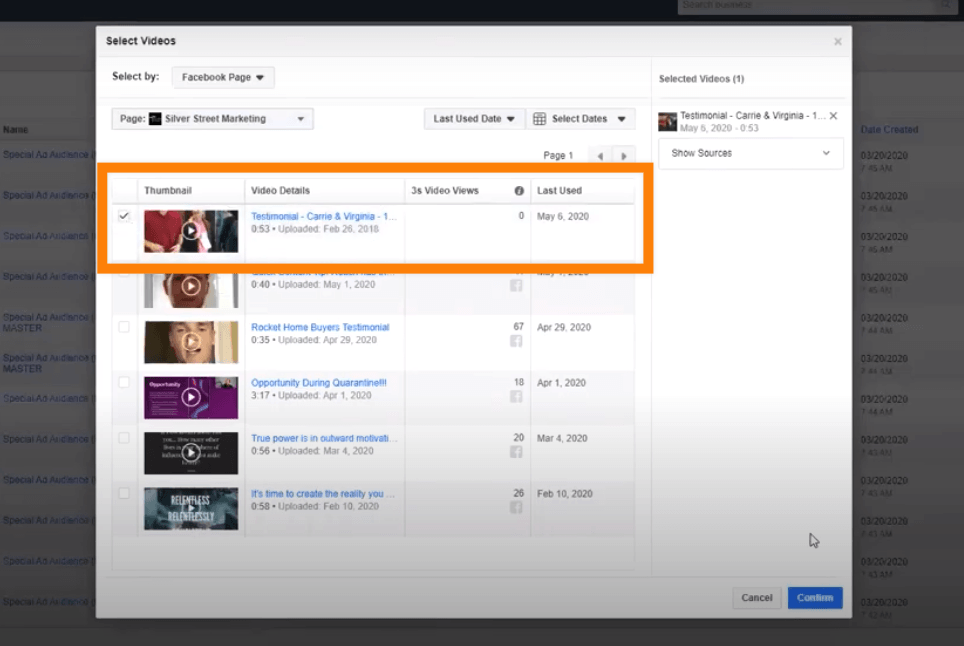Open the Rocket Home Buyers Testimonial link
The image size is (964, 646).
pos(320,327)
